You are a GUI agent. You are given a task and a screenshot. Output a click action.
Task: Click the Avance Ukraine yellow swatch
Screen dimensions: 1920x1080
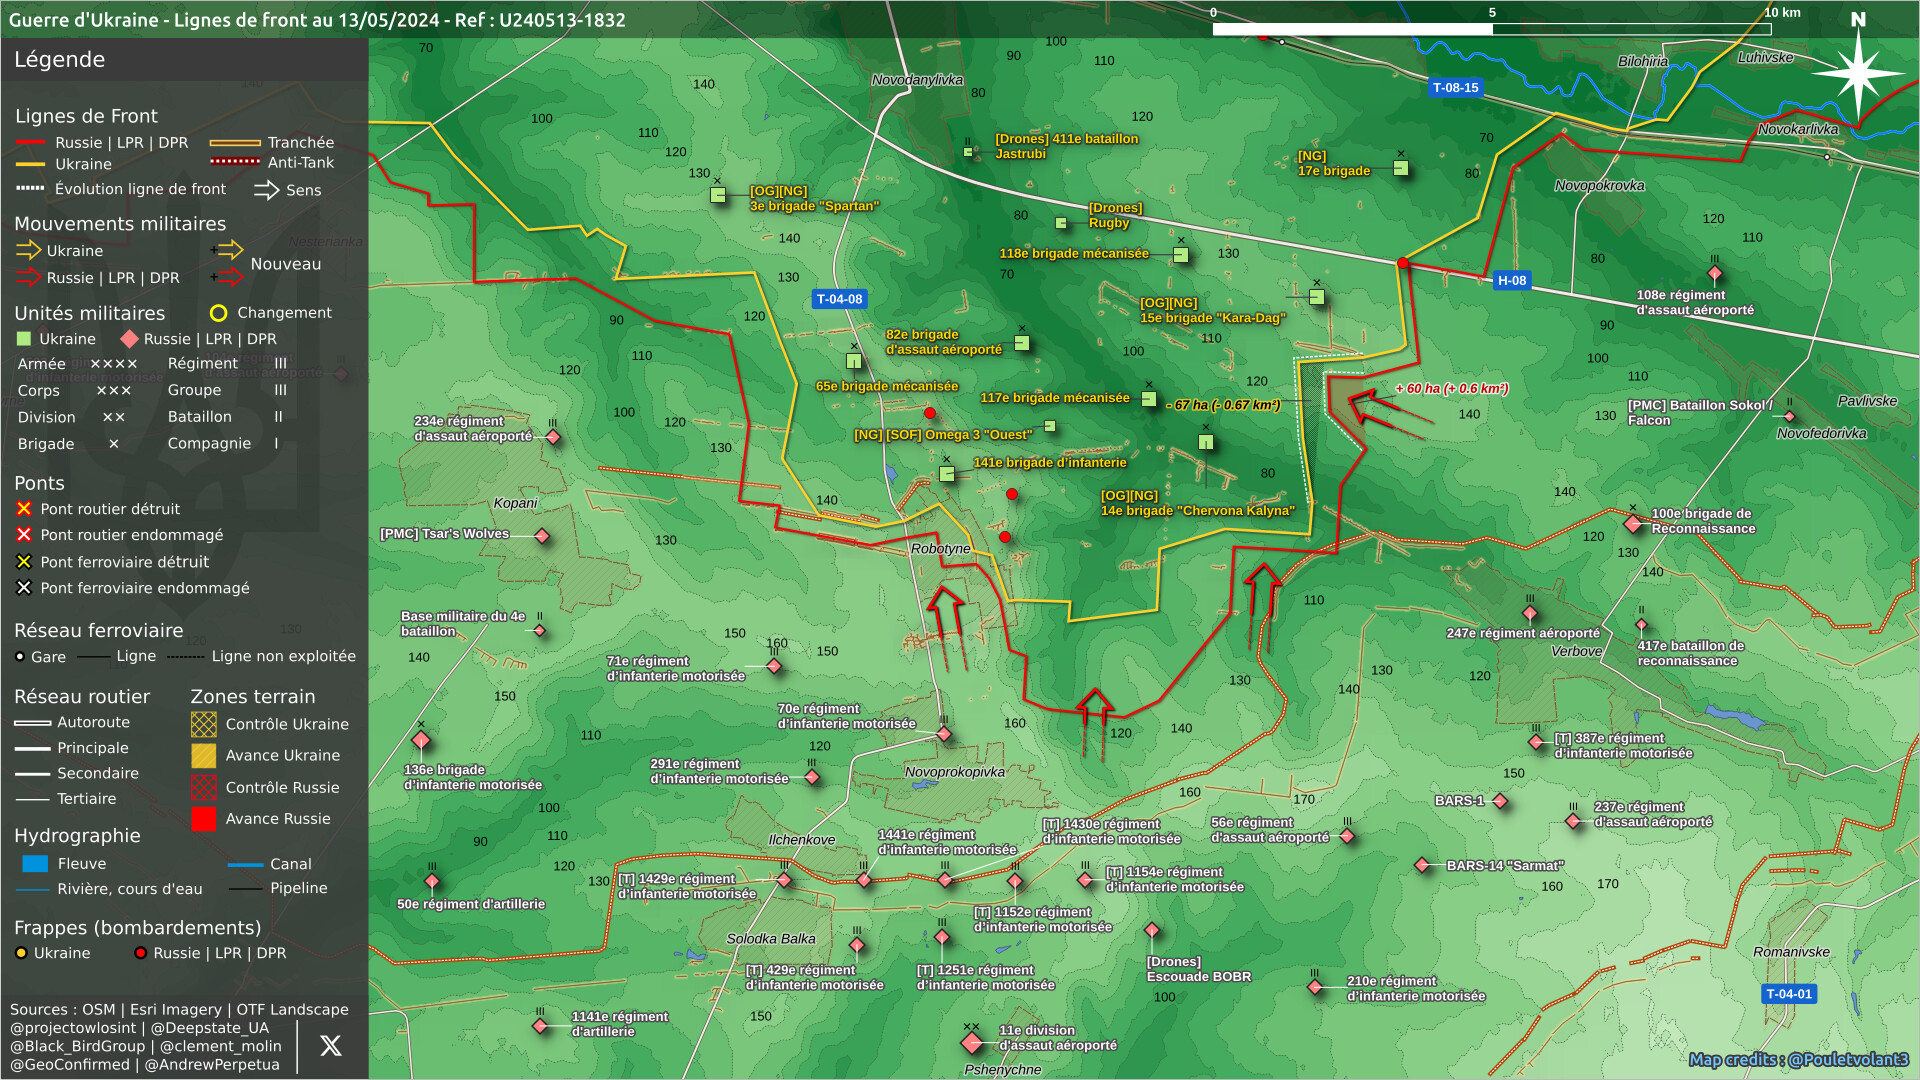tap(204, 756)
